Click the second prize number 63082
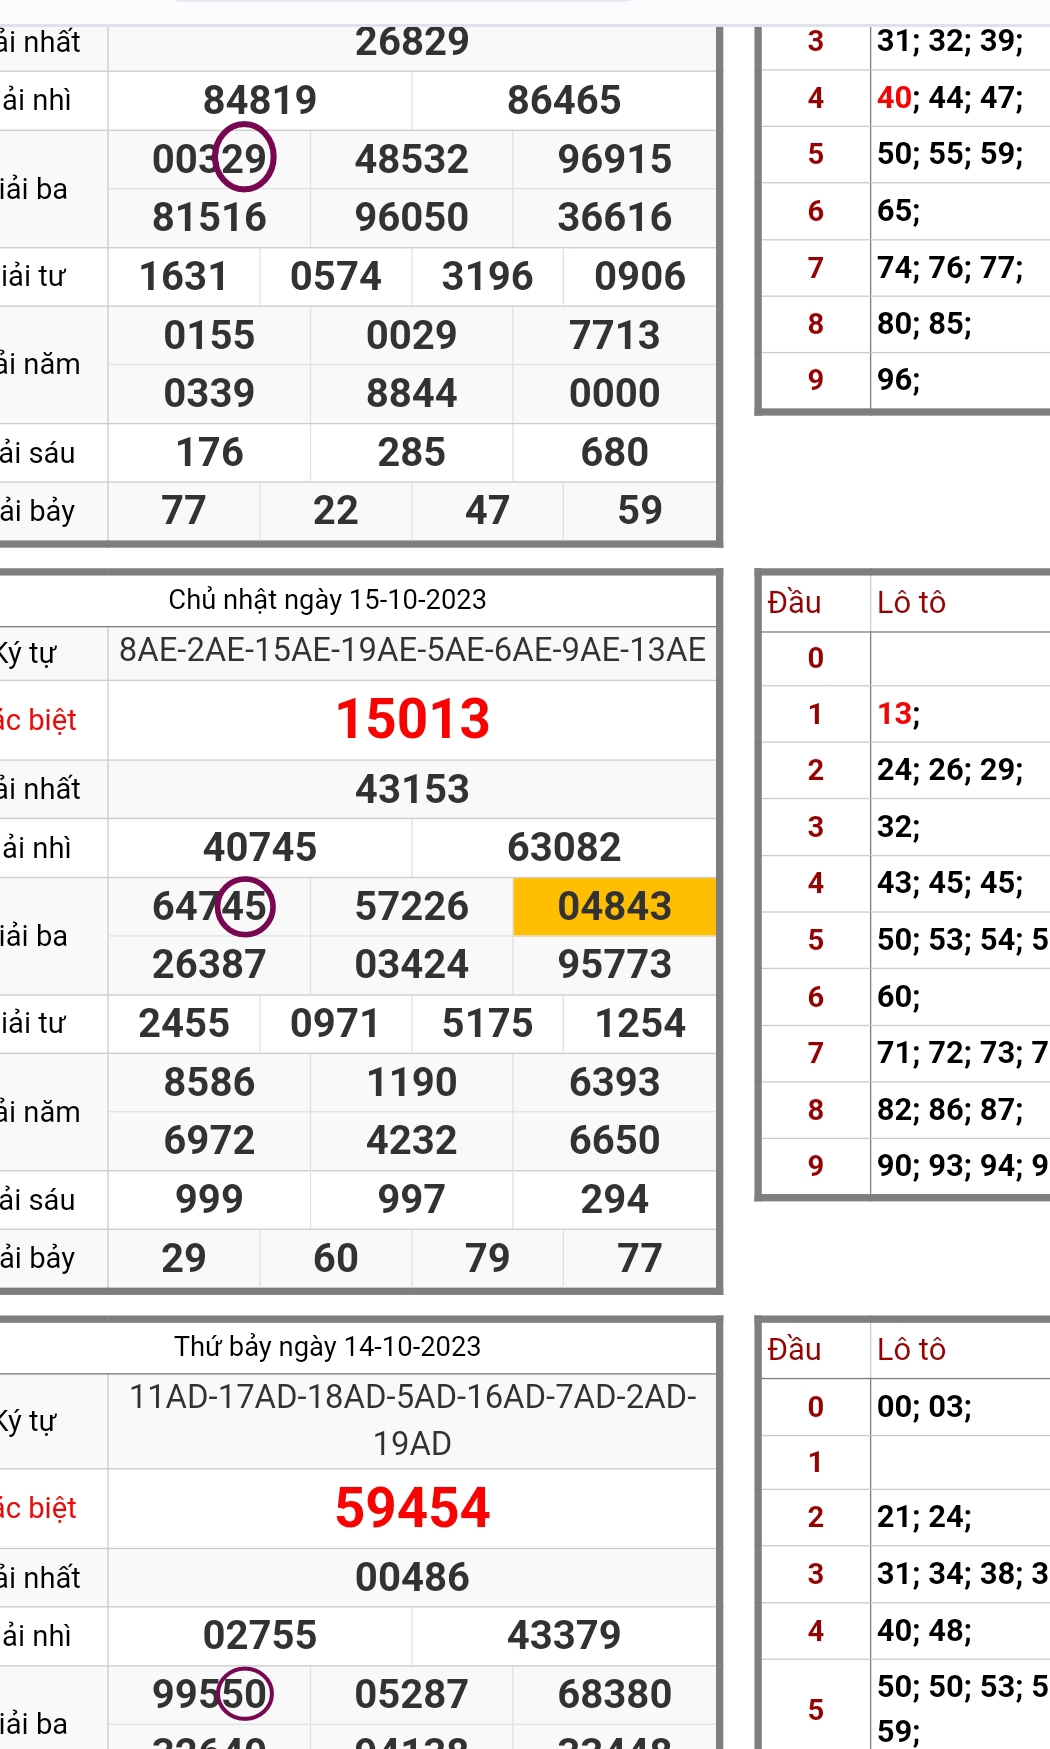This screenshot has height=1749, width=1050. coord(564,847)
